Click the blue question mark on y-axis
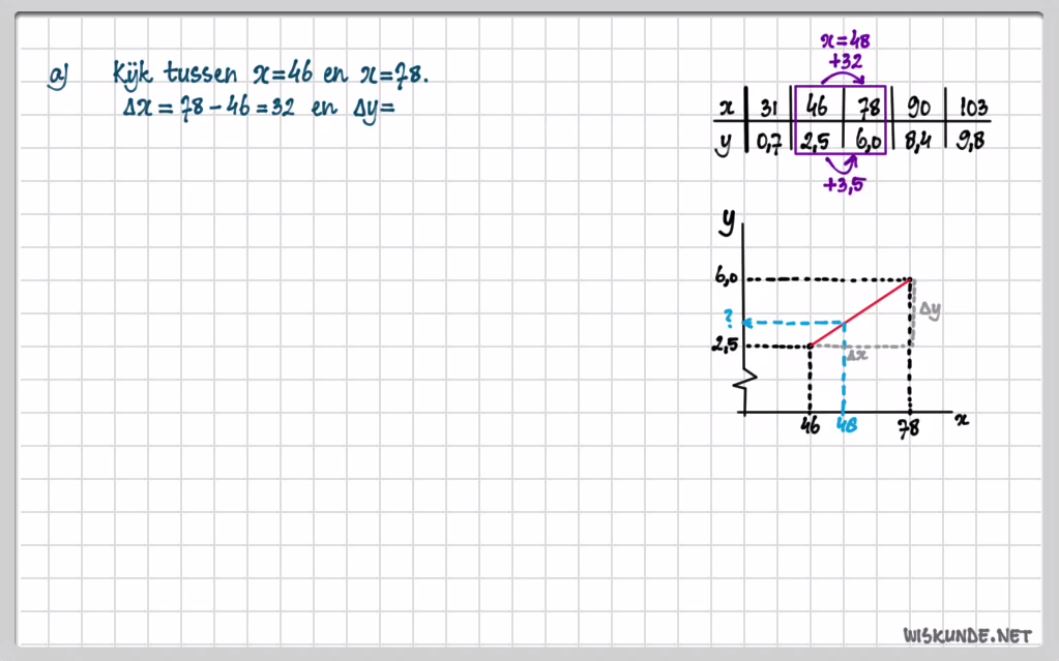 729,319
